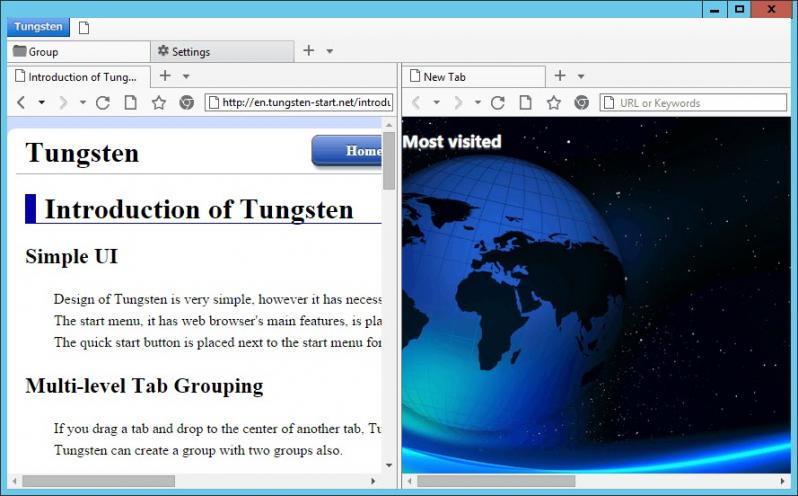Add a new top-level group tab with plus
The width and height of the screenshot is (798, 496).
308,50
